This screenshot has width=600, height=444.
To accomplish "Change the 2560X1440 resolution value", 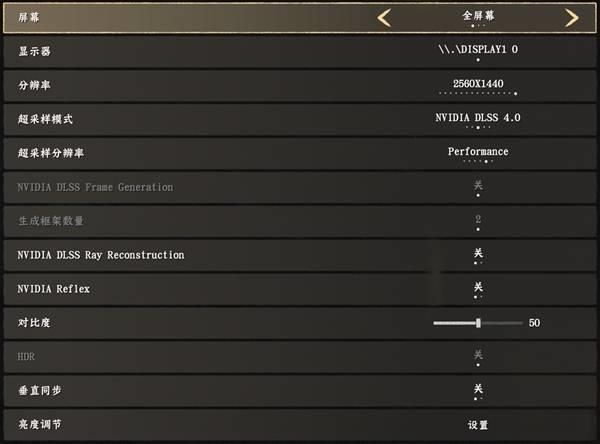I will click(x=478, y=83).
